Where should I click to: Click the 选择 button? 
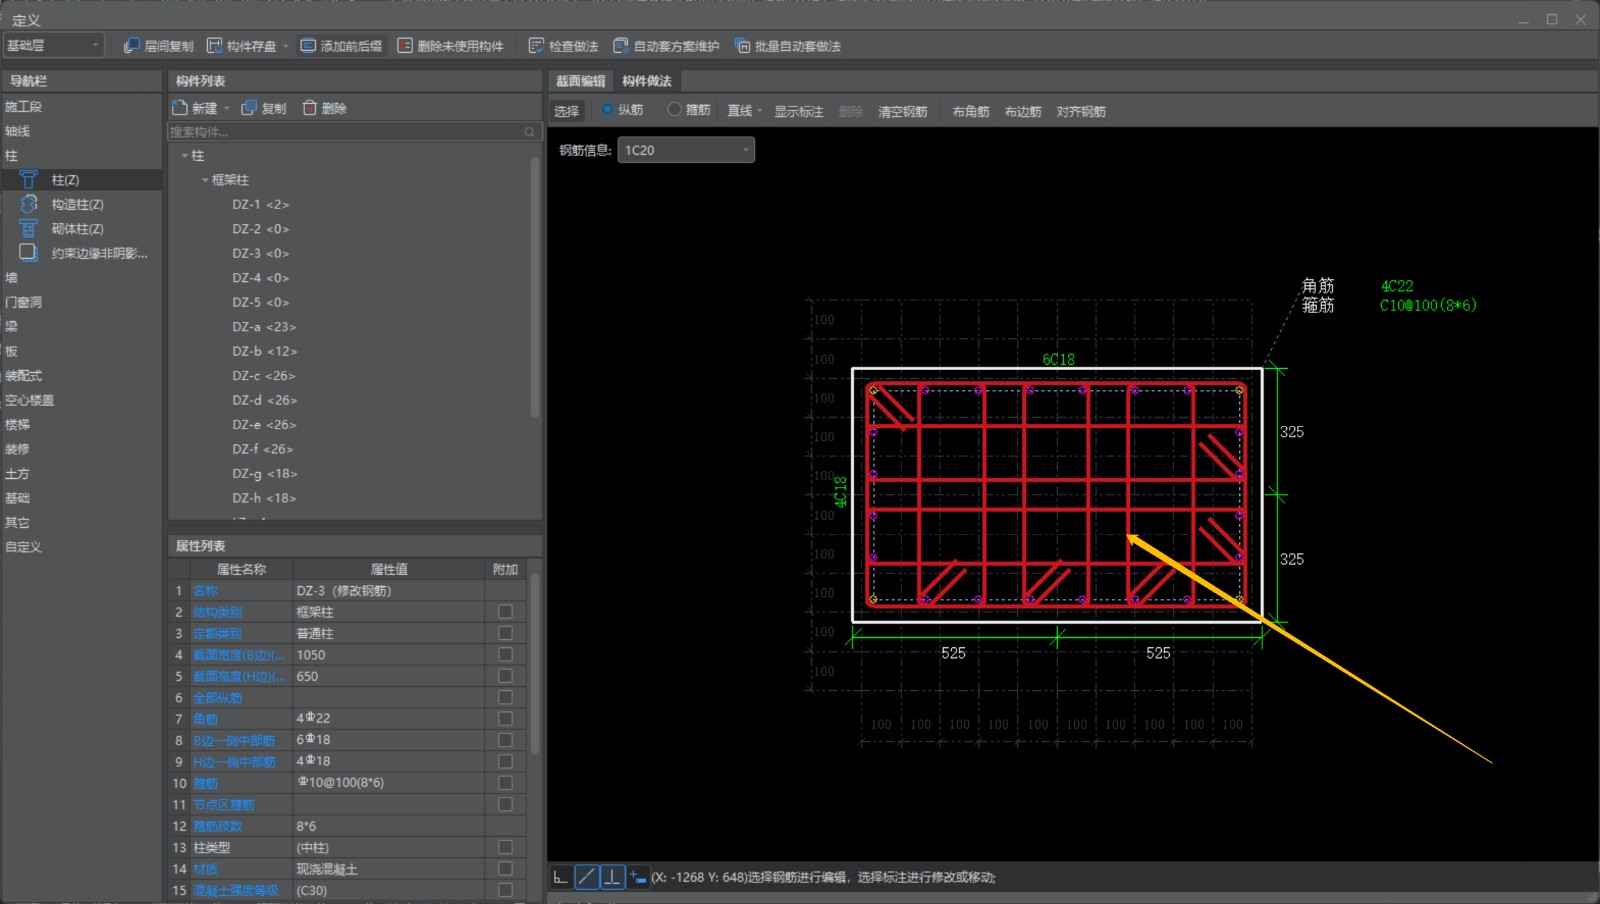click(x=567, y=111)
